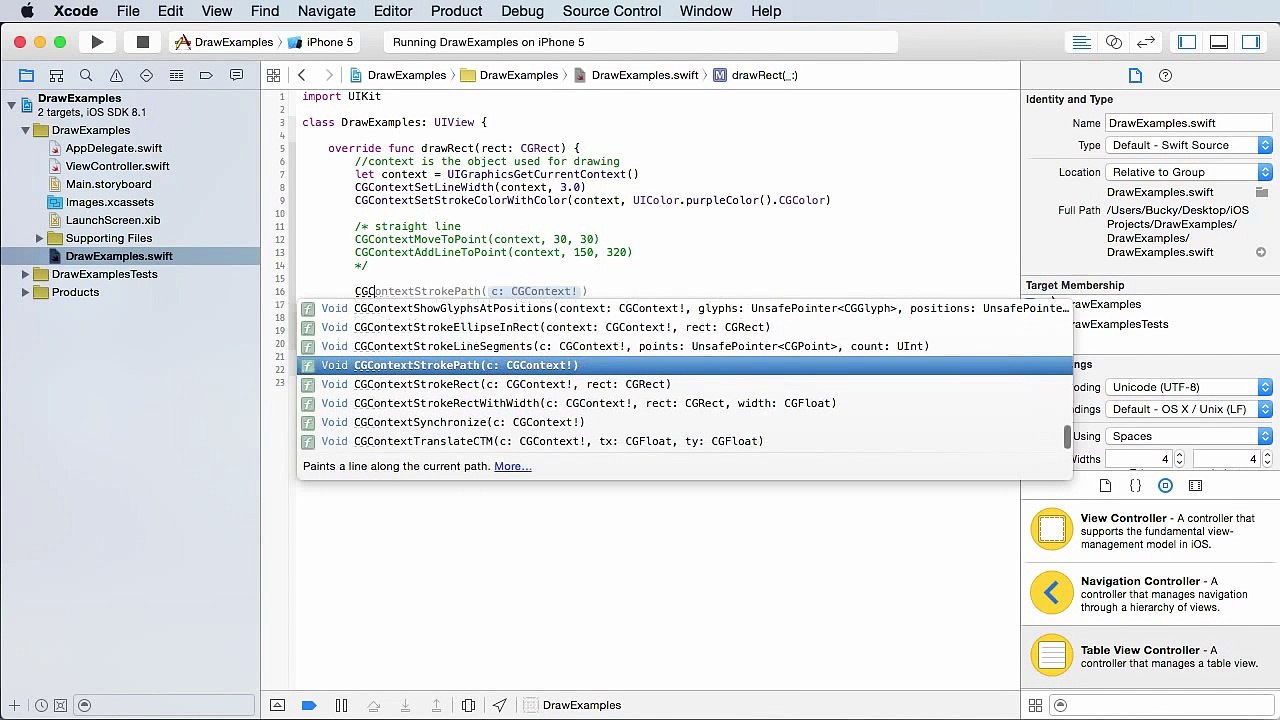Select CGContextSynchronize completion suggestion
Screen dimensions: 1280x720
(x=684, y=422)
